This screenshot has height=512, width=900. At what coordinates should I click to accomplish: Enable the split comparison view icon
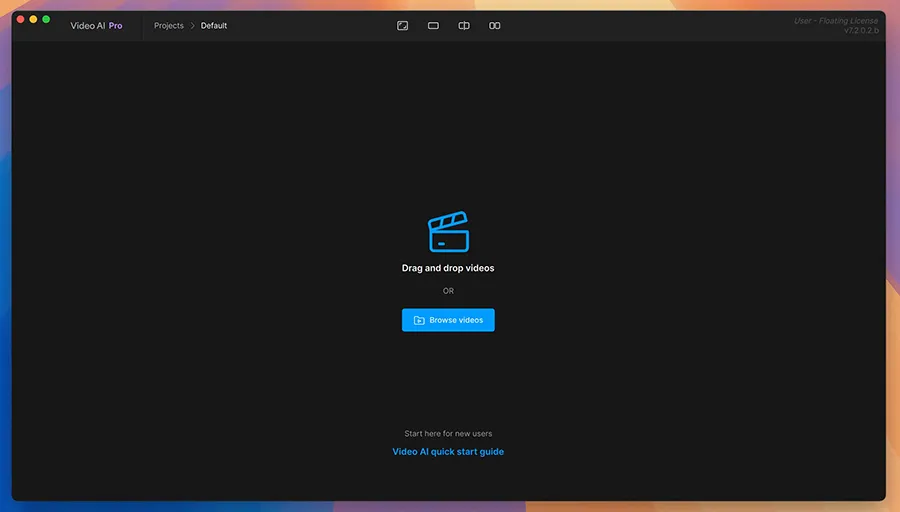[x=464, y=26]
